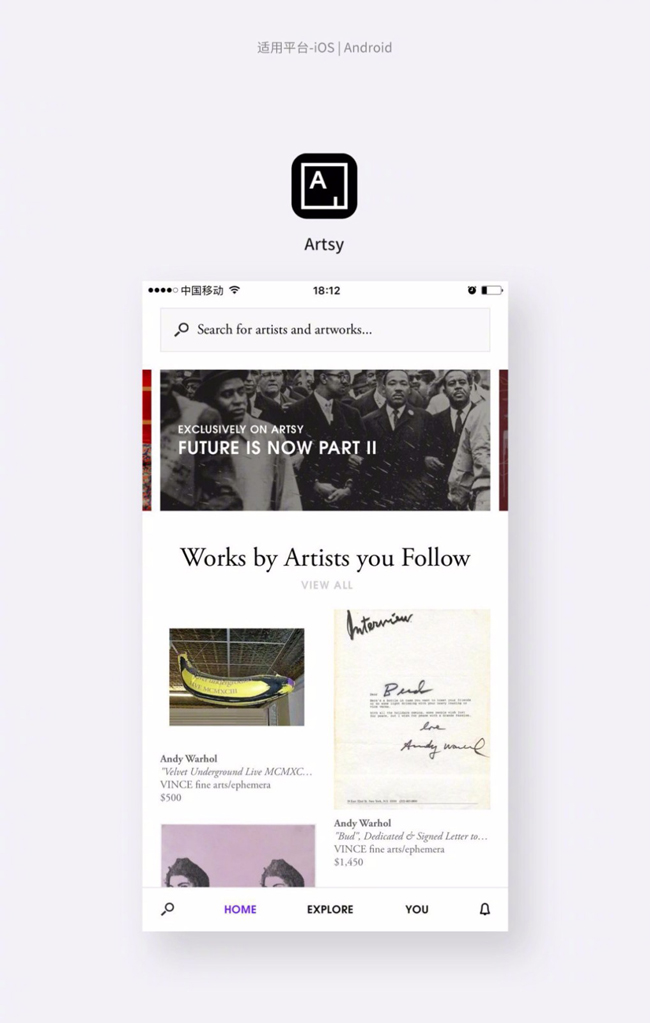This screenshot has width=650, height=1023.
Task: Tap the magnifier icon in search field
Action: pyautogui.click(x=181, y=329)
